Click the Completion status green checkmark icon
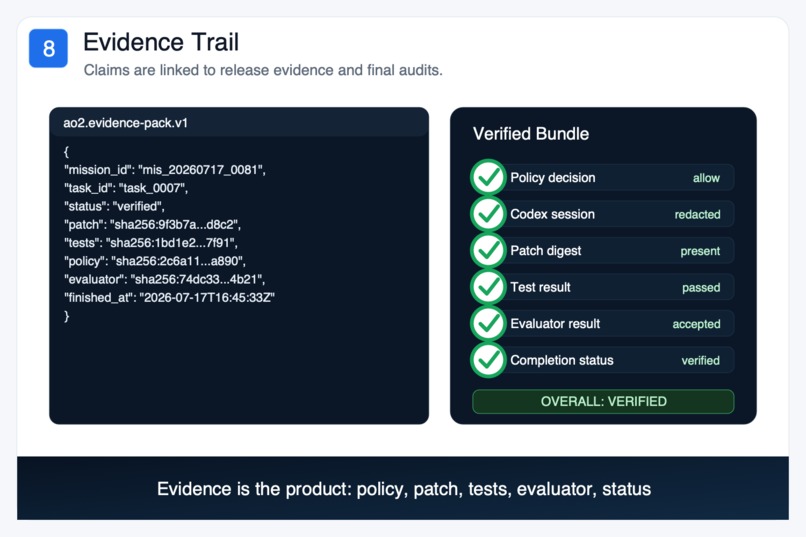This screenshot has height=537, width=806. [488, 360]
